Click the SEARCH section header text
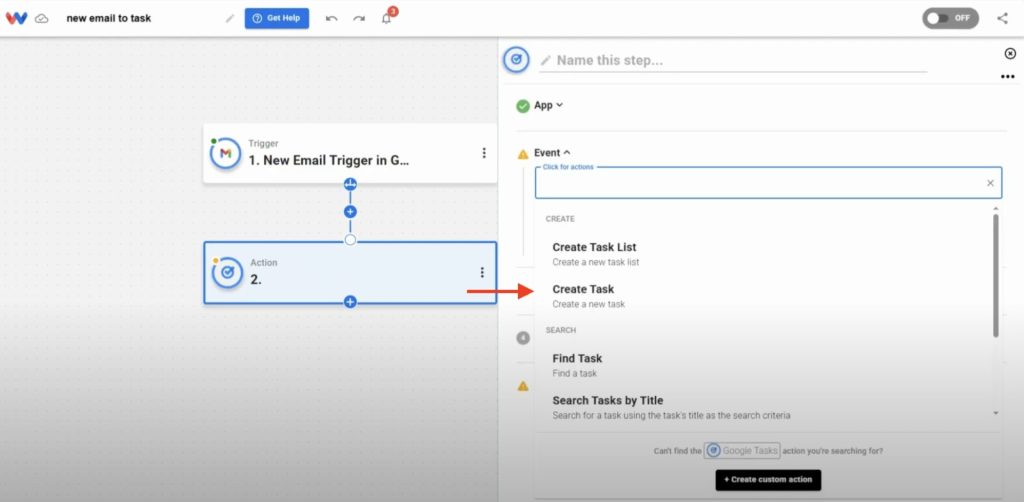 (561, 330)
